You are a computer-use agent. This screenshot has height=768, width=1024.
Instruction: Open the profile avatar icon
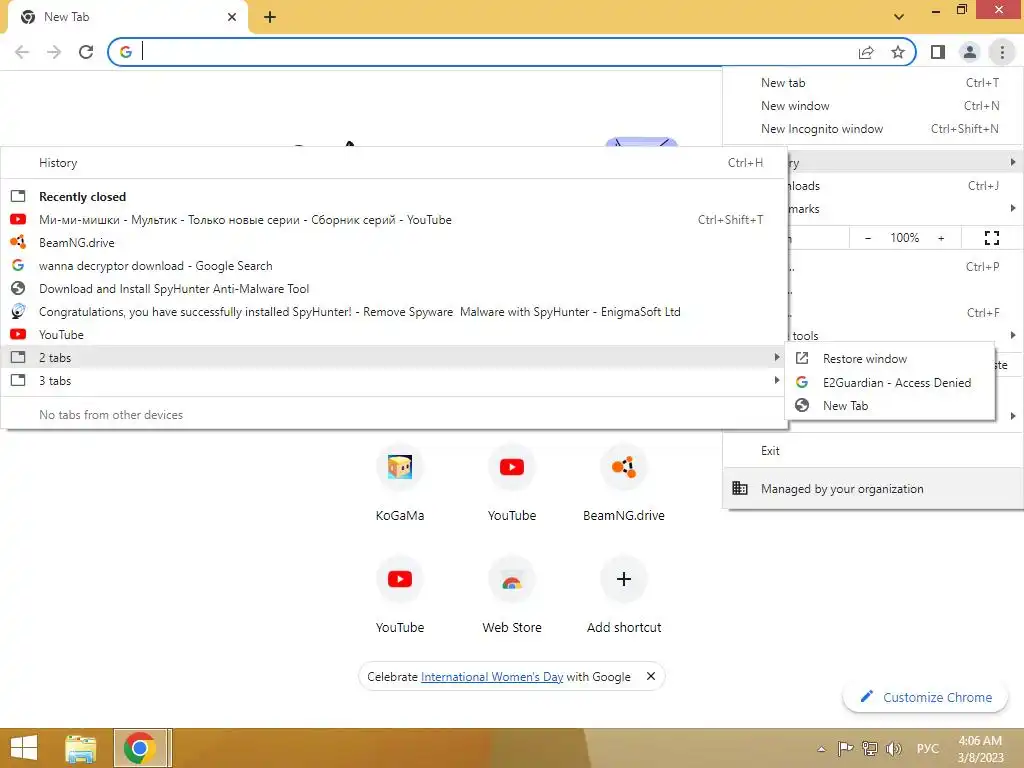click(970, 52)
